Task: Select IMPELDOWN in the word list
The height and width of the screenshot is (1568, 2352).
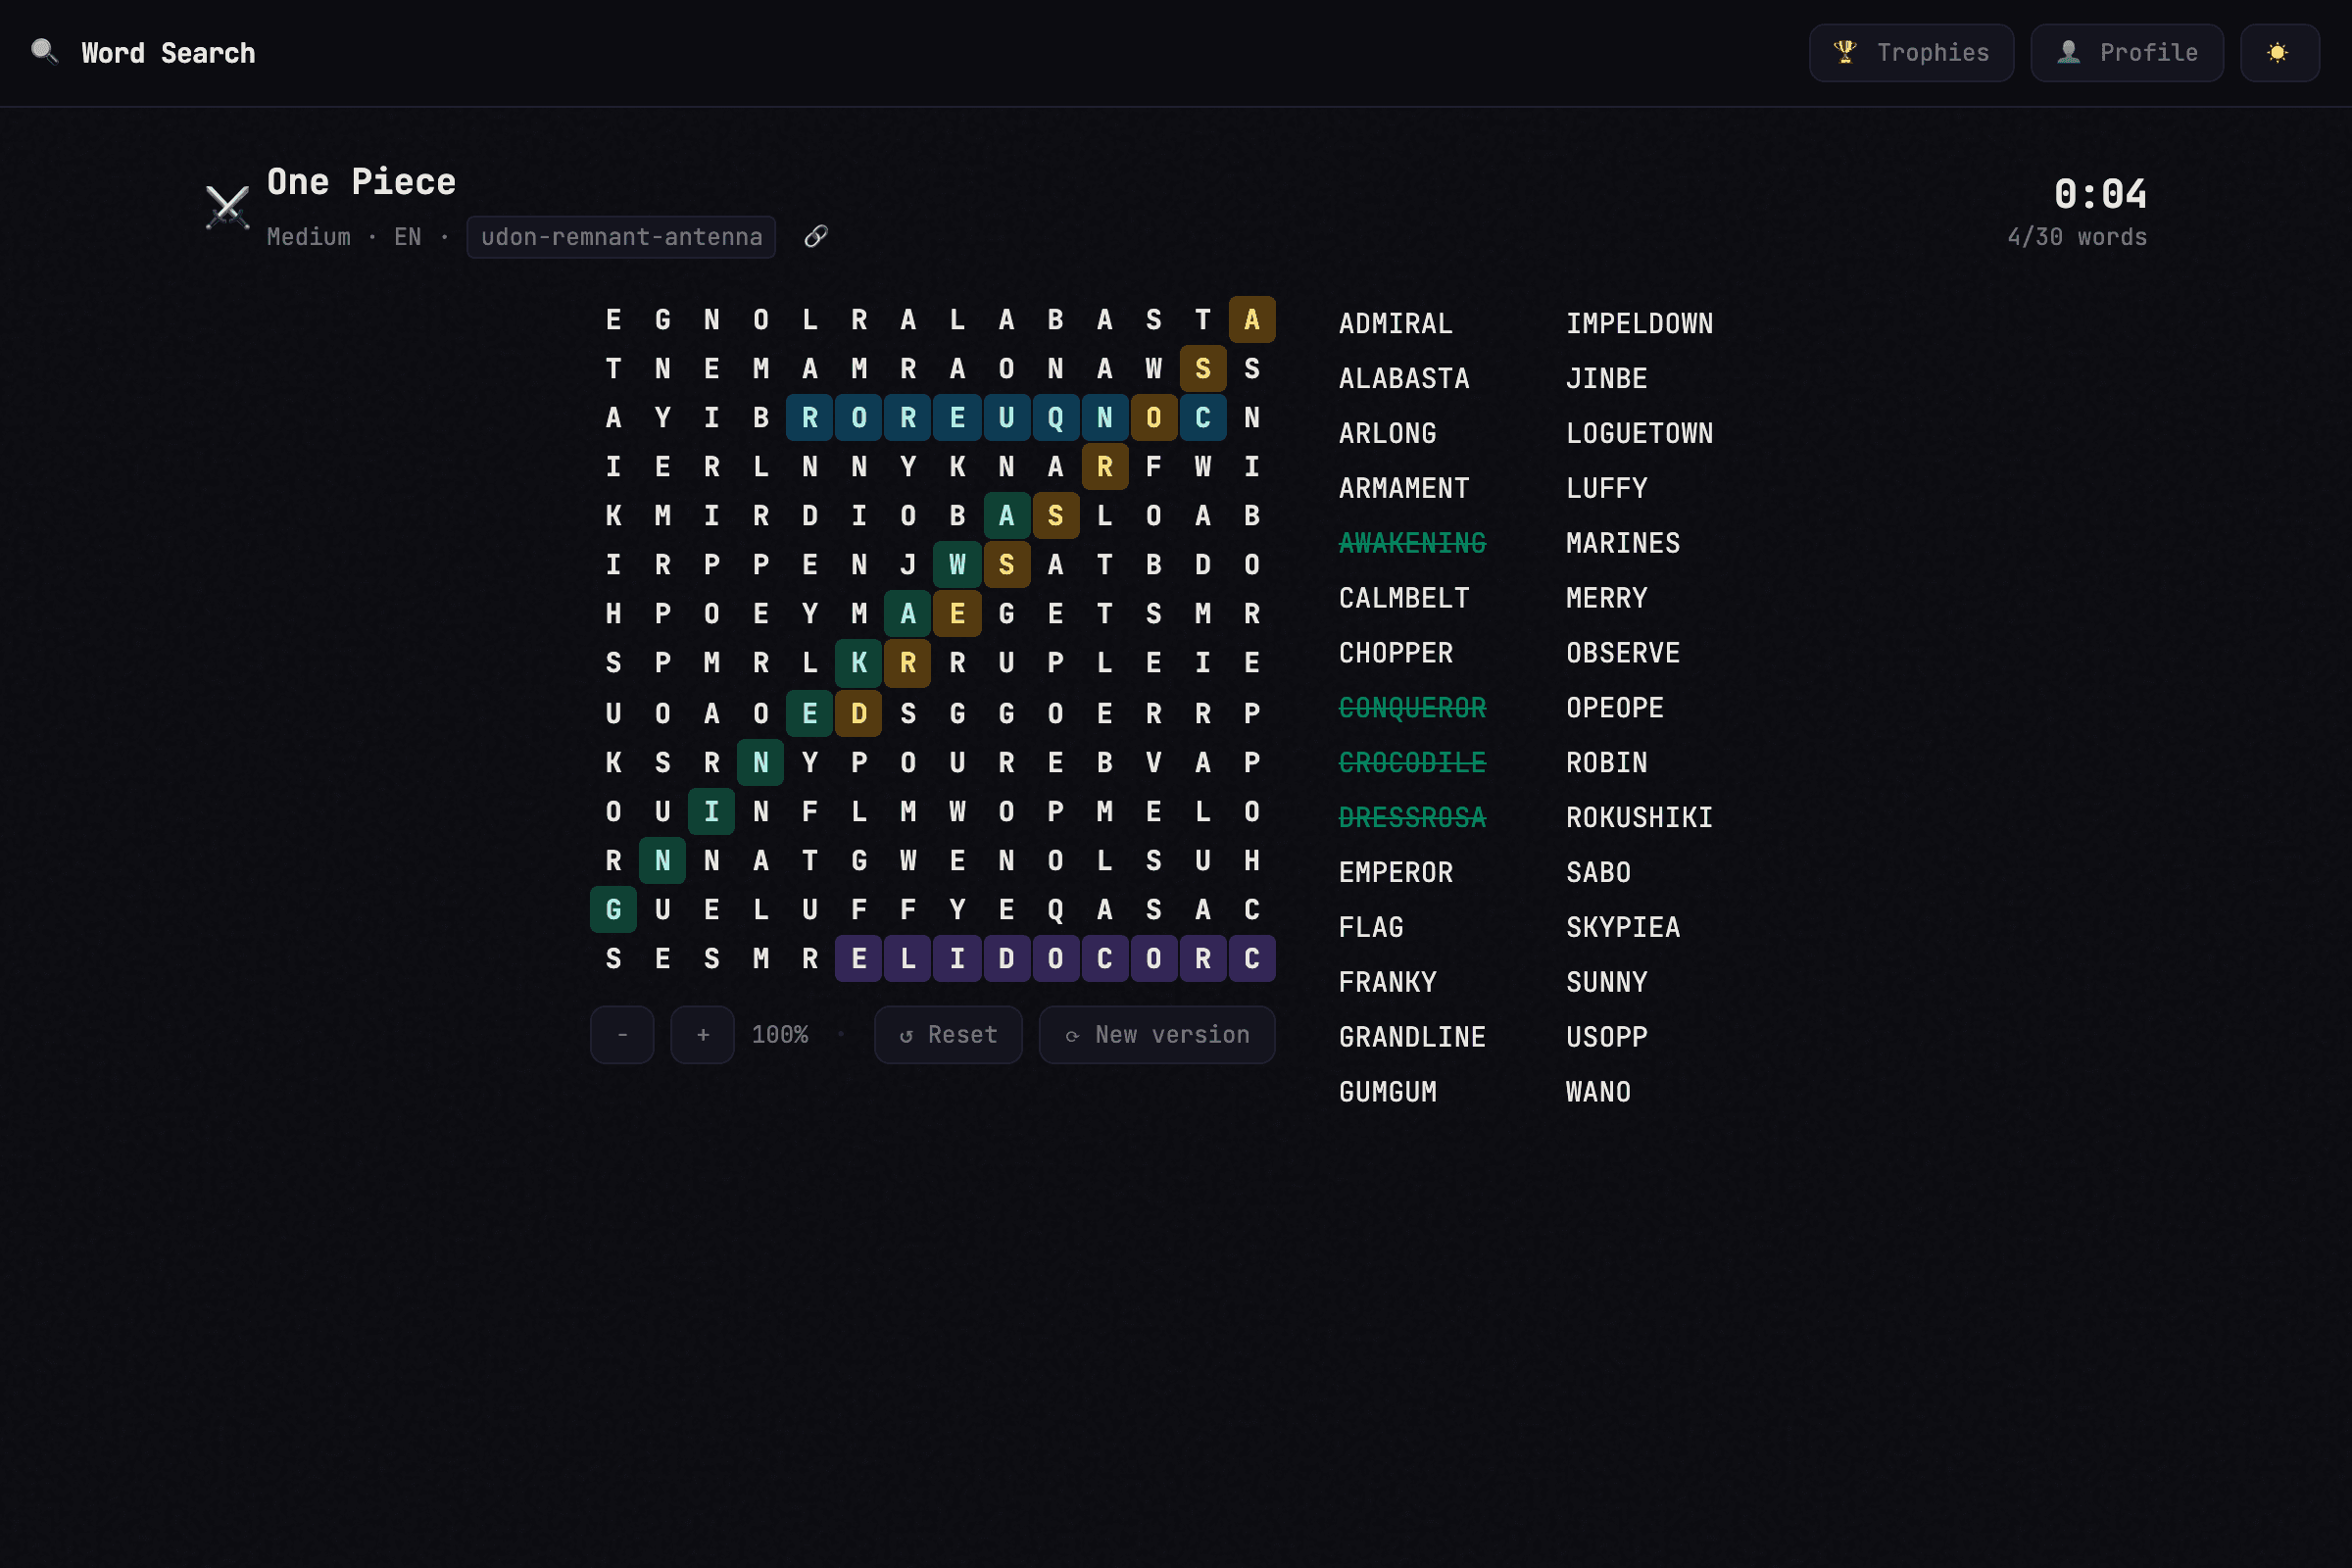Action: coord(1639,323)
